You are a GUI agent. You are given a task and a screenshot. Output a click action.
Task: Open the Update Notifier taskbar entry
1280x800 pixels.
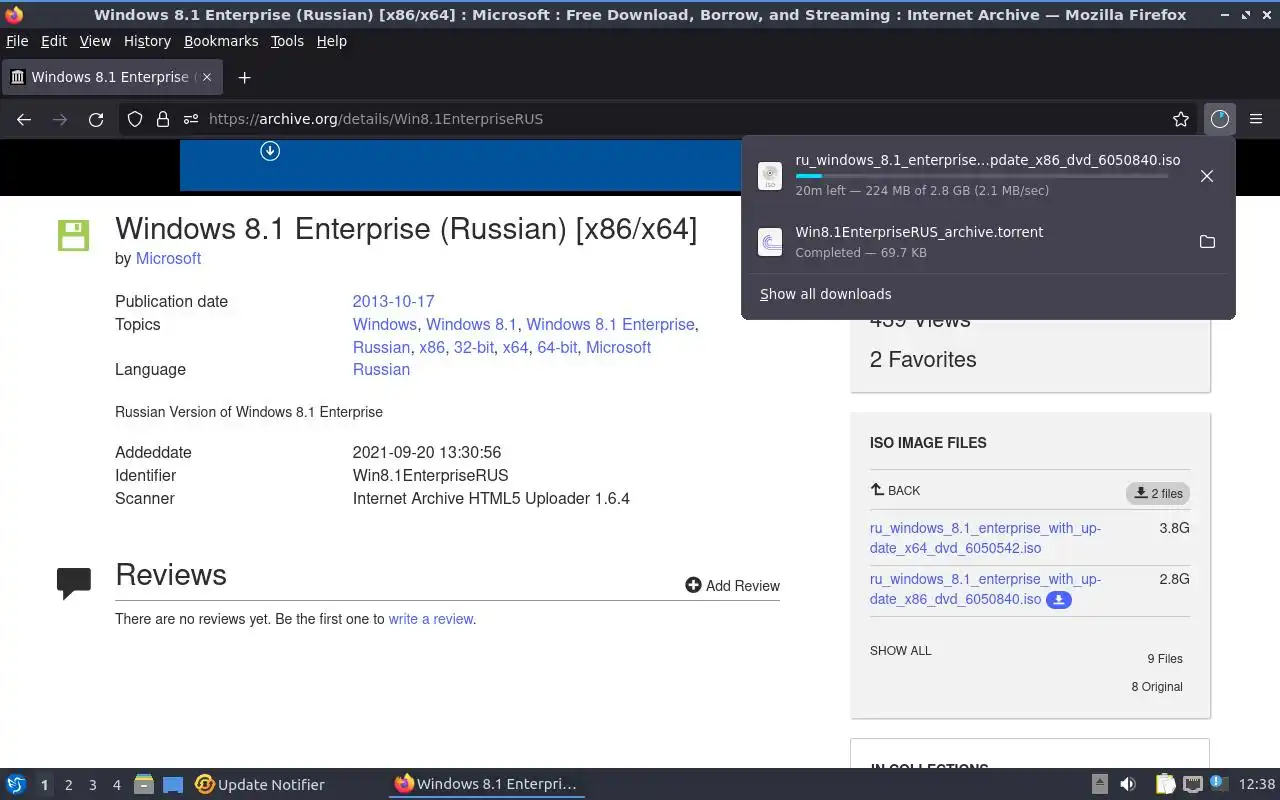pos(260,785)
